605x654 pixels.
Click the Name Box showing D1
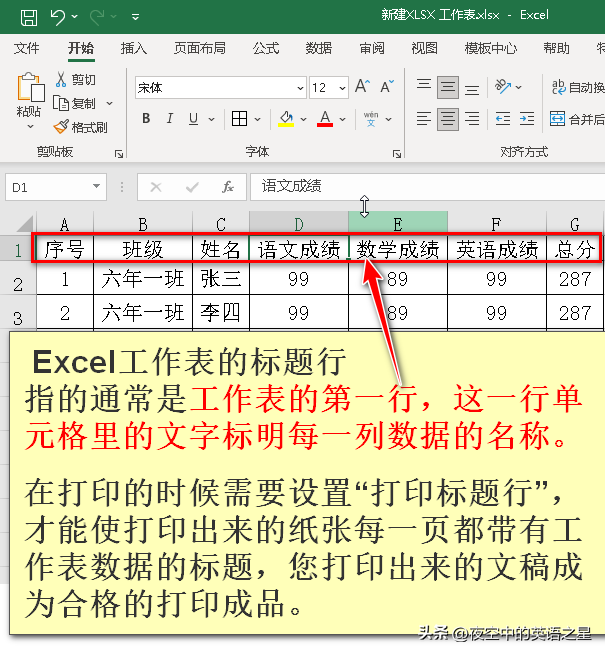[x=48, y=187]
